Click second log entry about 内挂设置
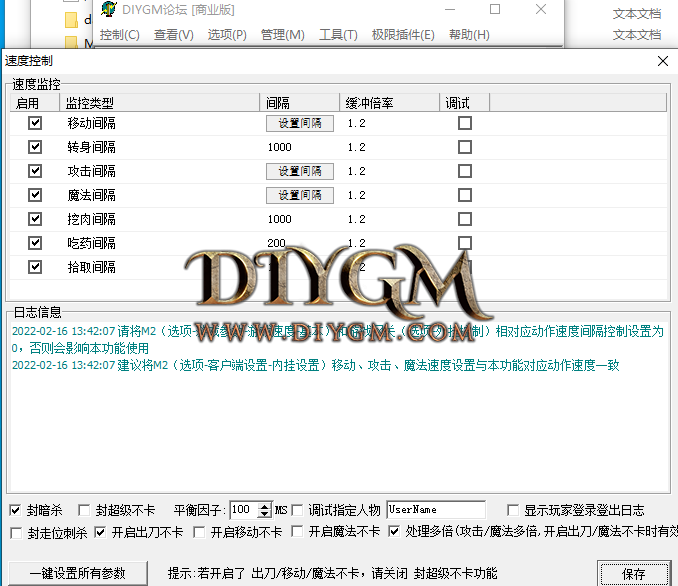This screenshot has width=678, height=586. [316, 365]
